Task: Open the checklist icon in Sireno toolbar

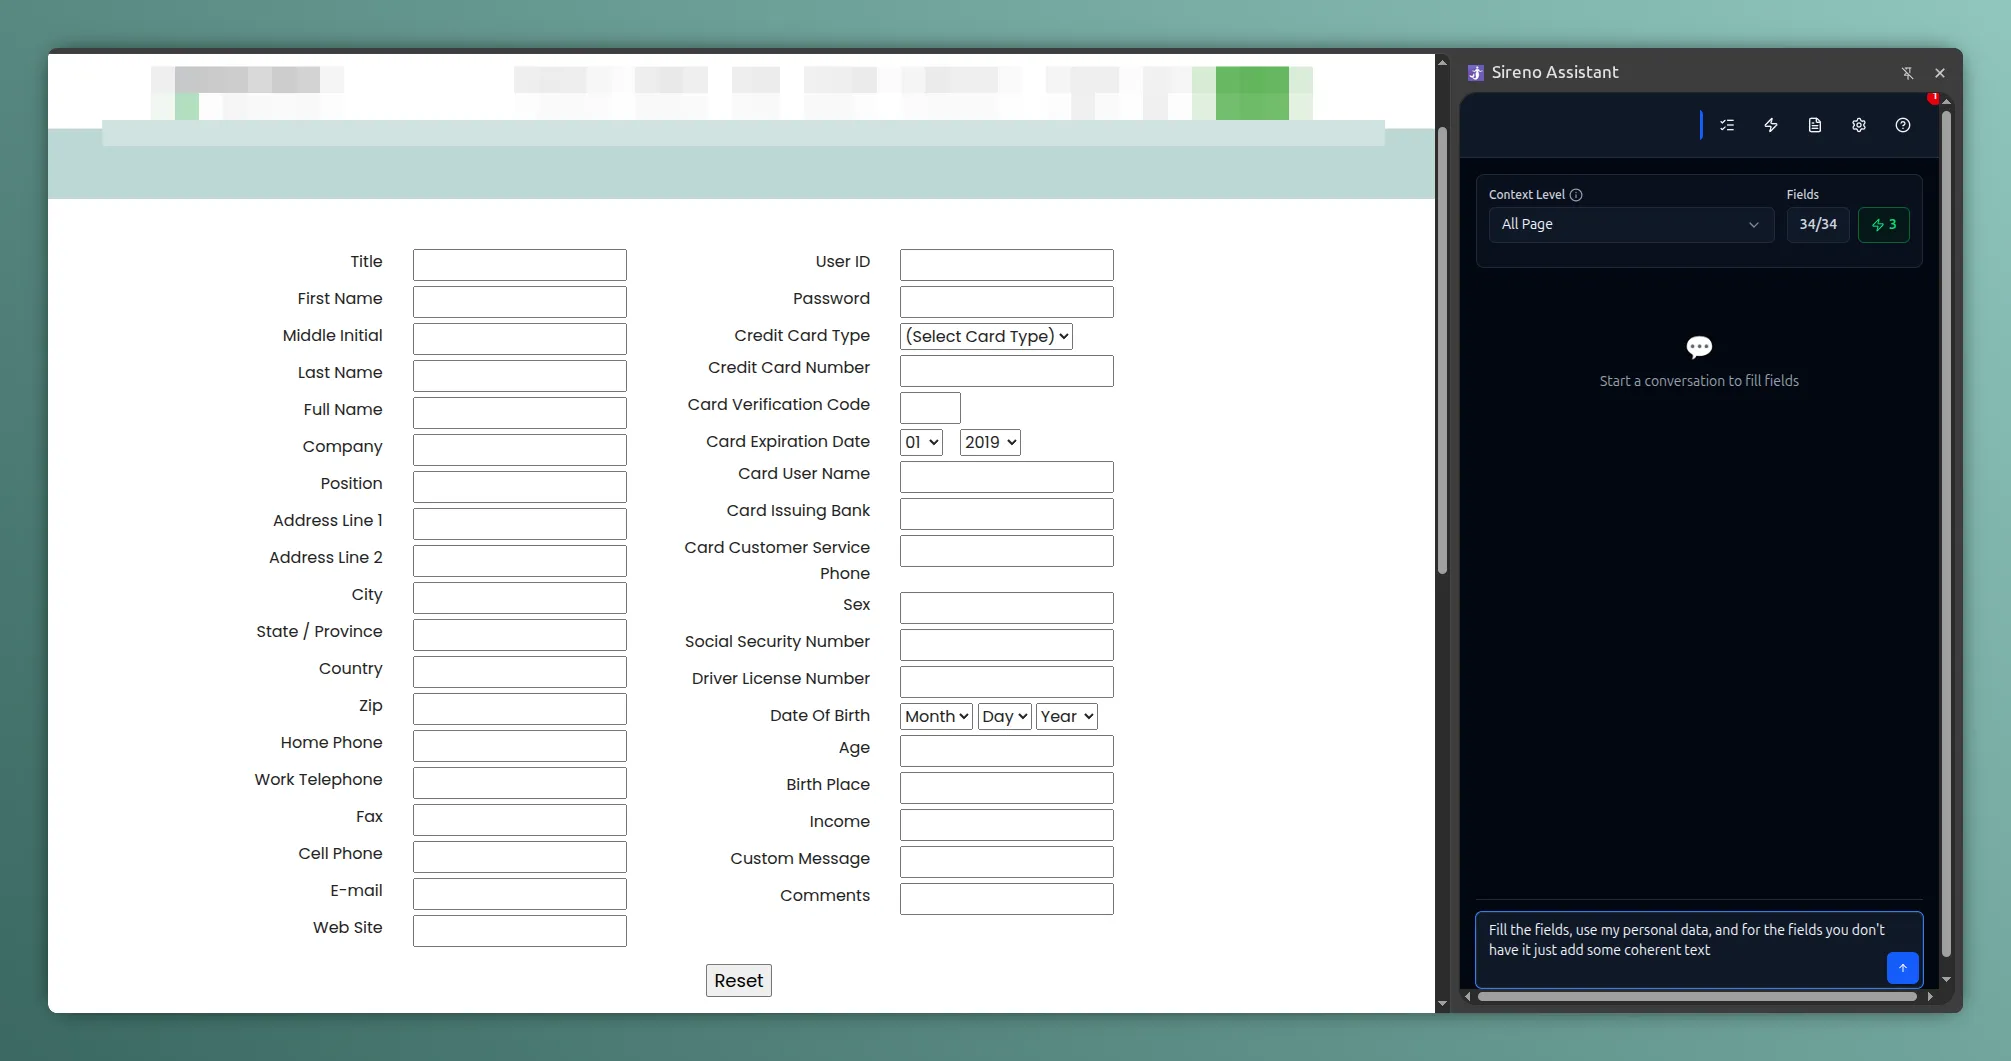Action: click(x=1727, y=125)
